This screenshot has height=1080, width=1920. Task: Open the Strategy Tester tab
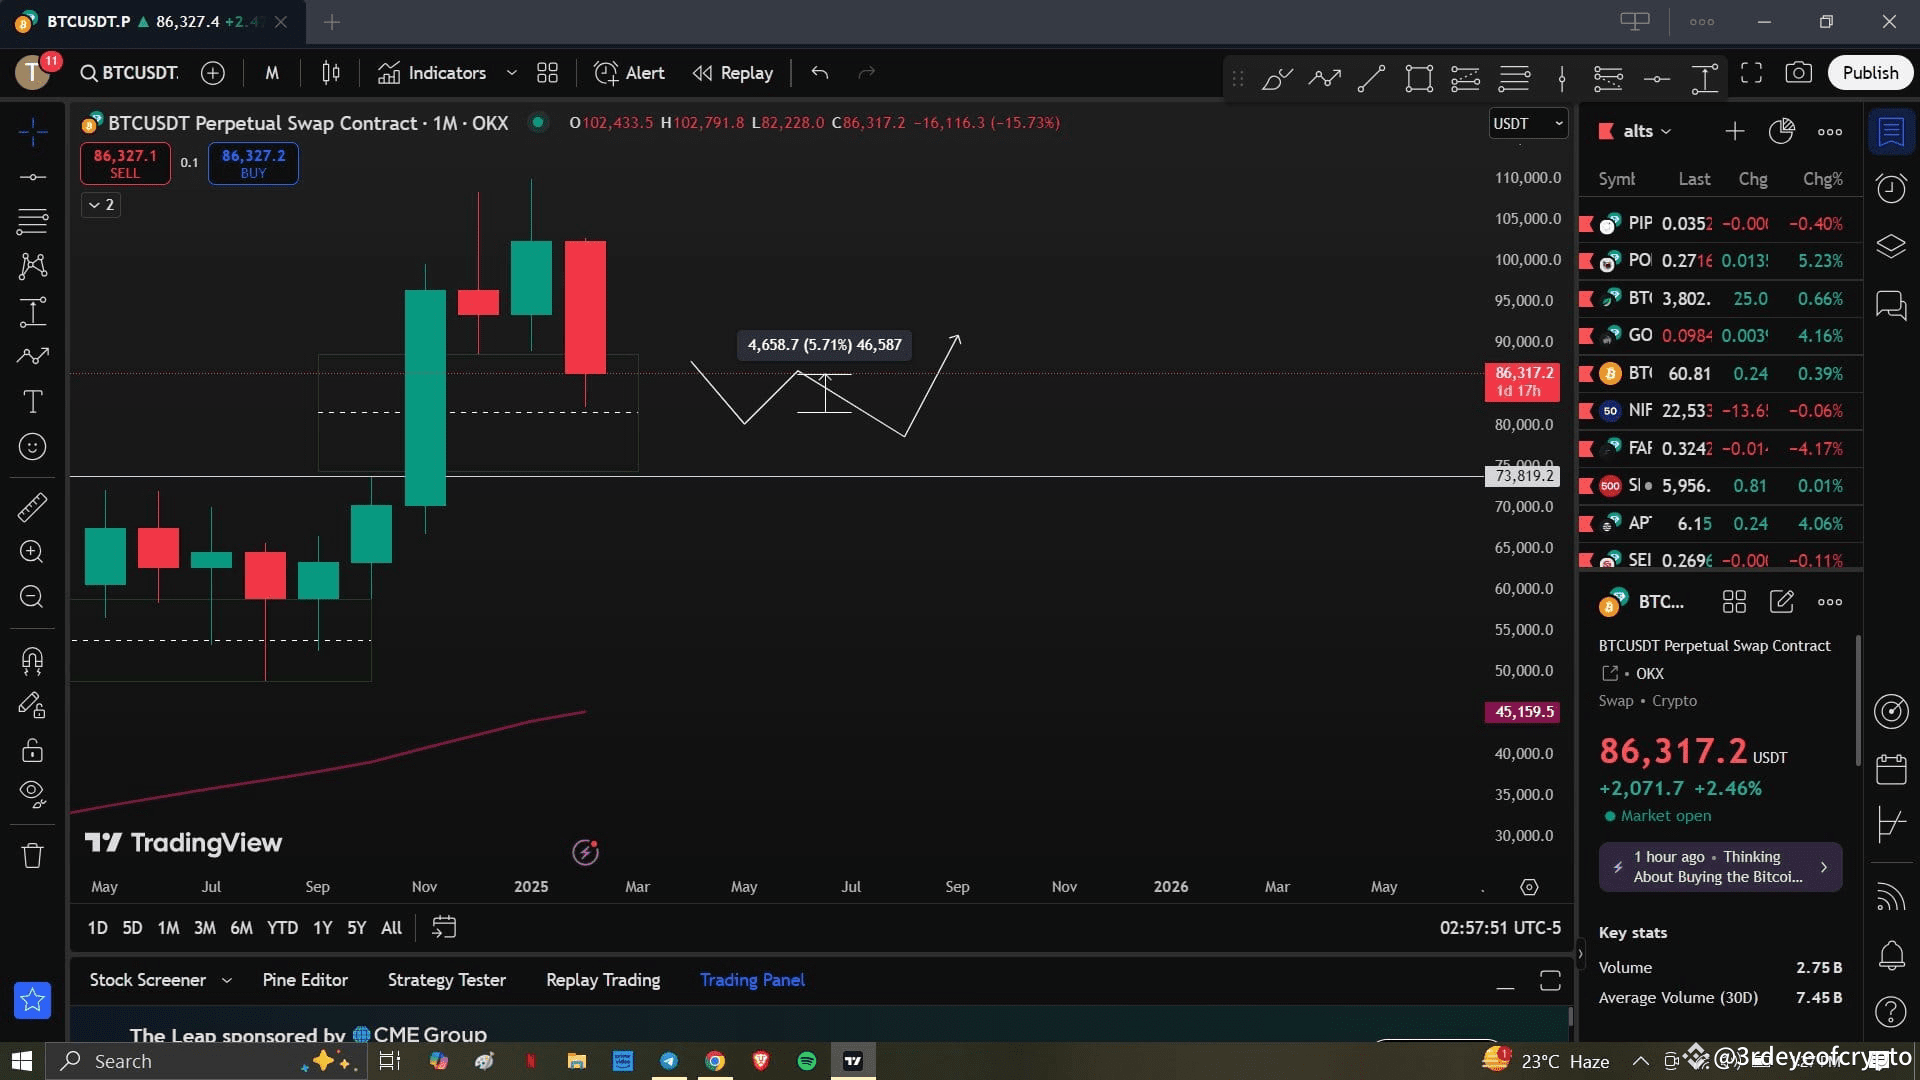click(447, 980)
